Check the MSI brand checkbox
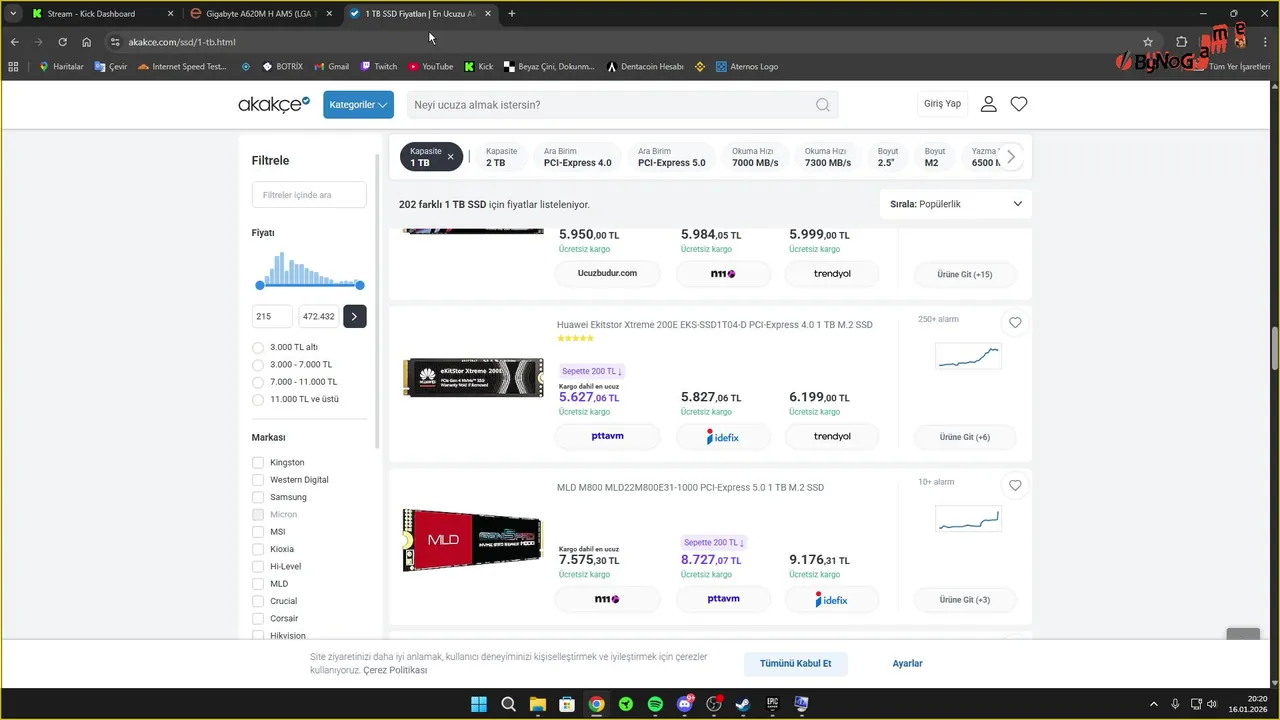This screenshot has height=720, width=1280. [258, 532]
